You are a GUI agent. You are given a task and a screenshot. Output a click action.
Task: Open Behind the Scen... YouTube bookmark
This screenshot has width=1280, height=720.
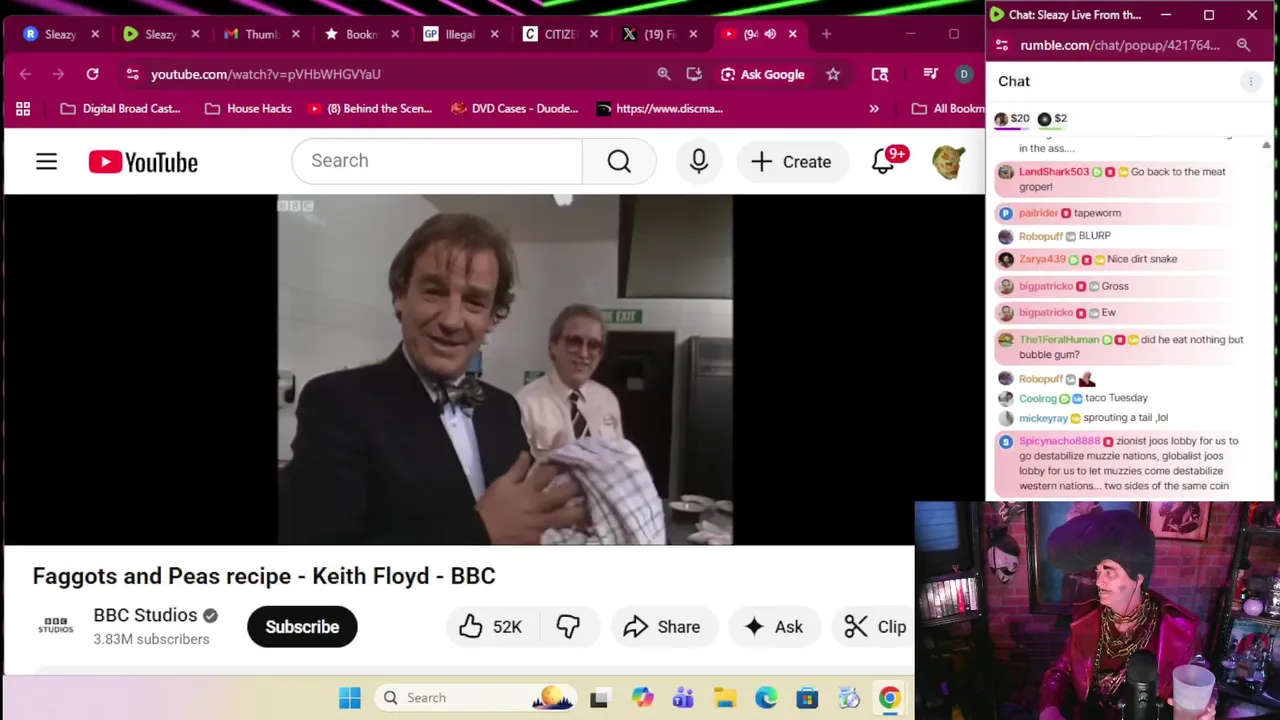pos(370,108)
